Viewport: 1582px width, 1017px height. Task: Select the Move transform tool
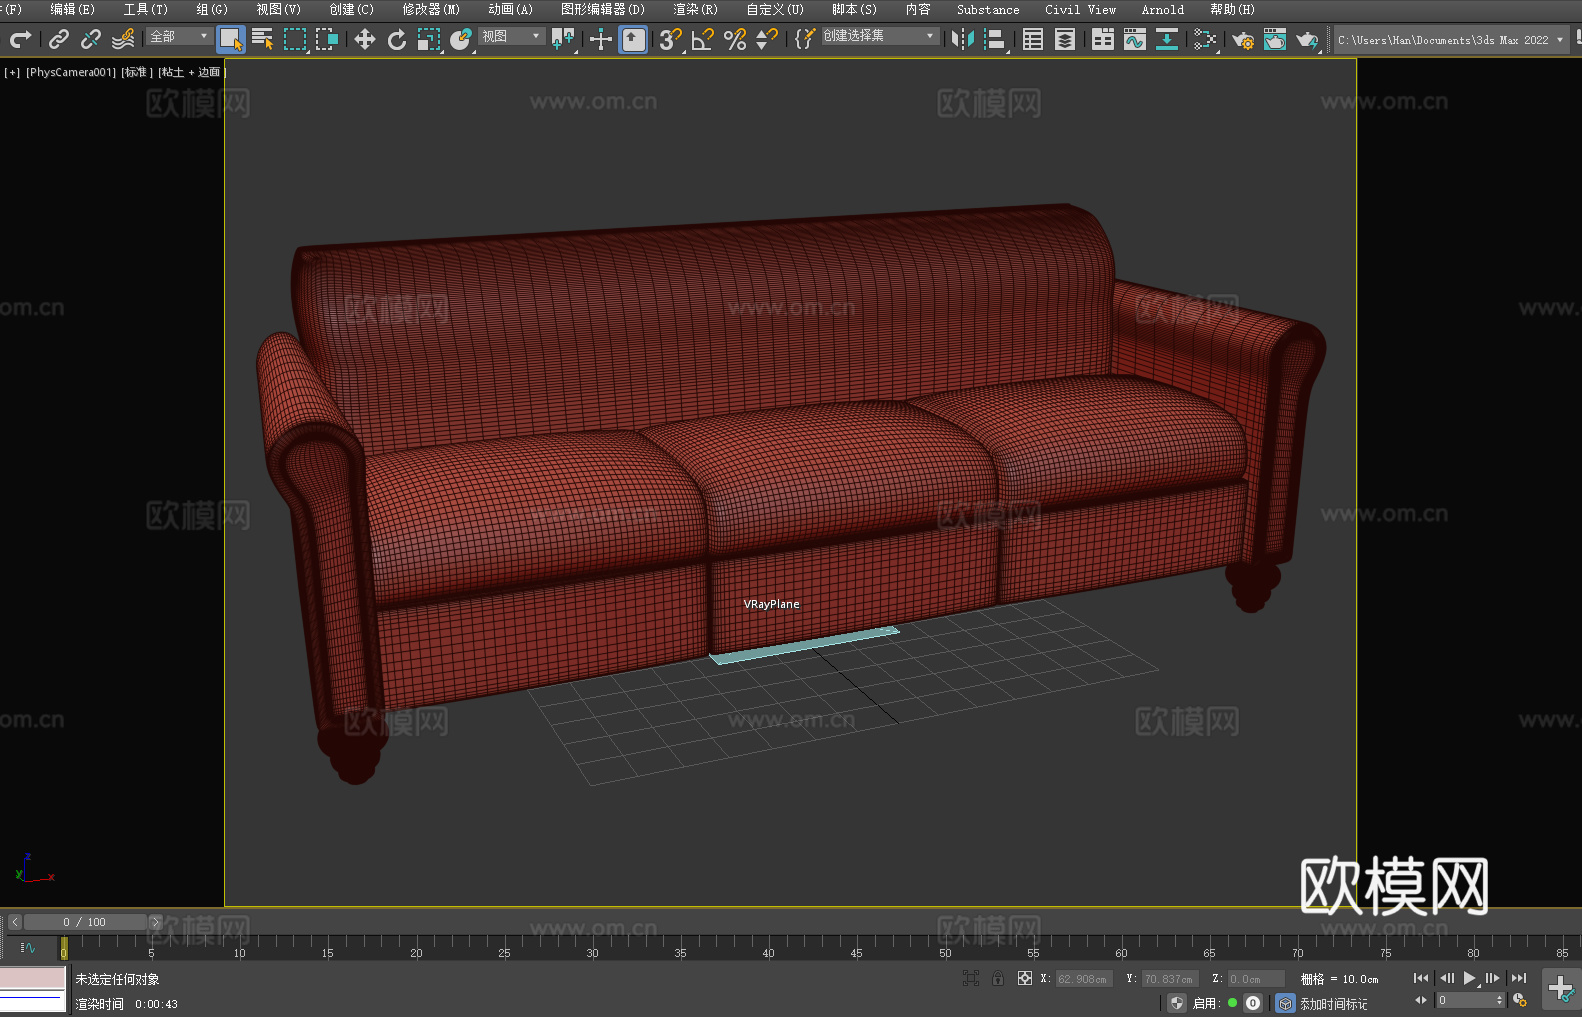pyautogui.click(x=365, y=39)
